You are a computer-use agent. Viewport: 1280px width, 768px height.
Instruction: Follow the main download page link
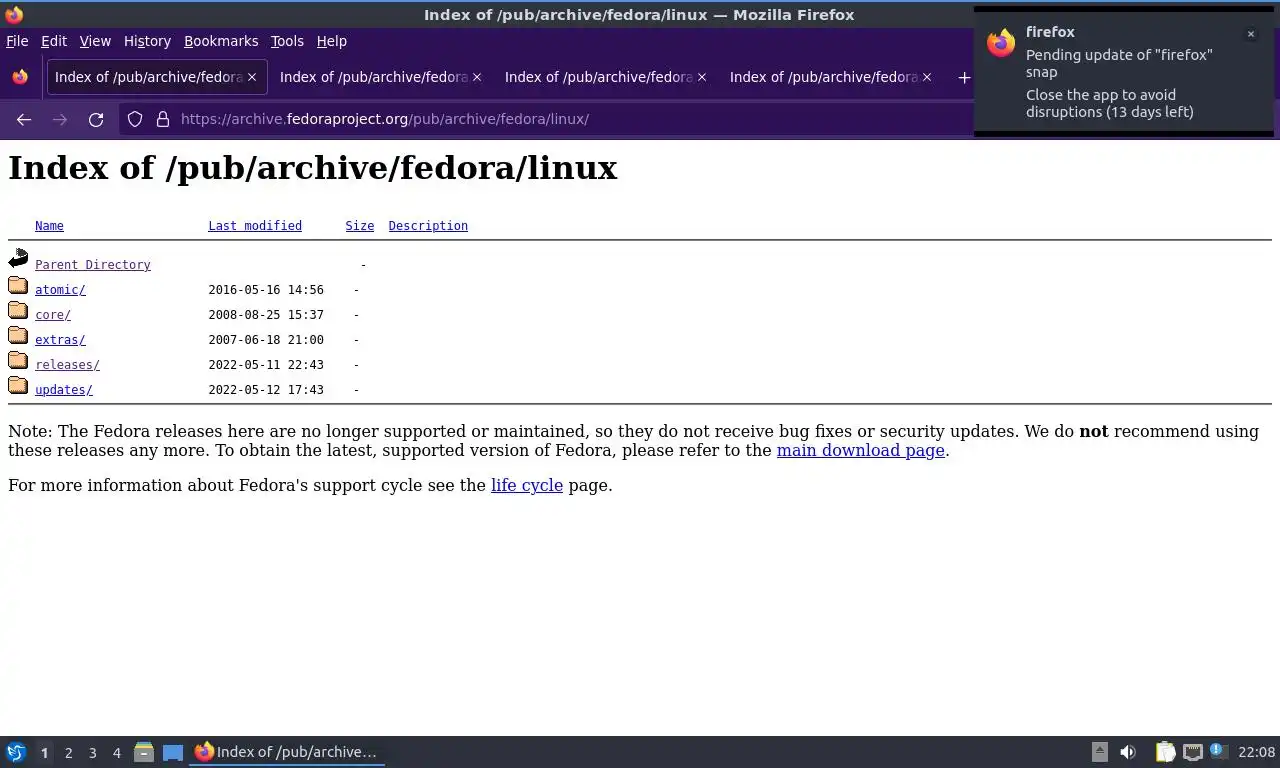point(861,450)
